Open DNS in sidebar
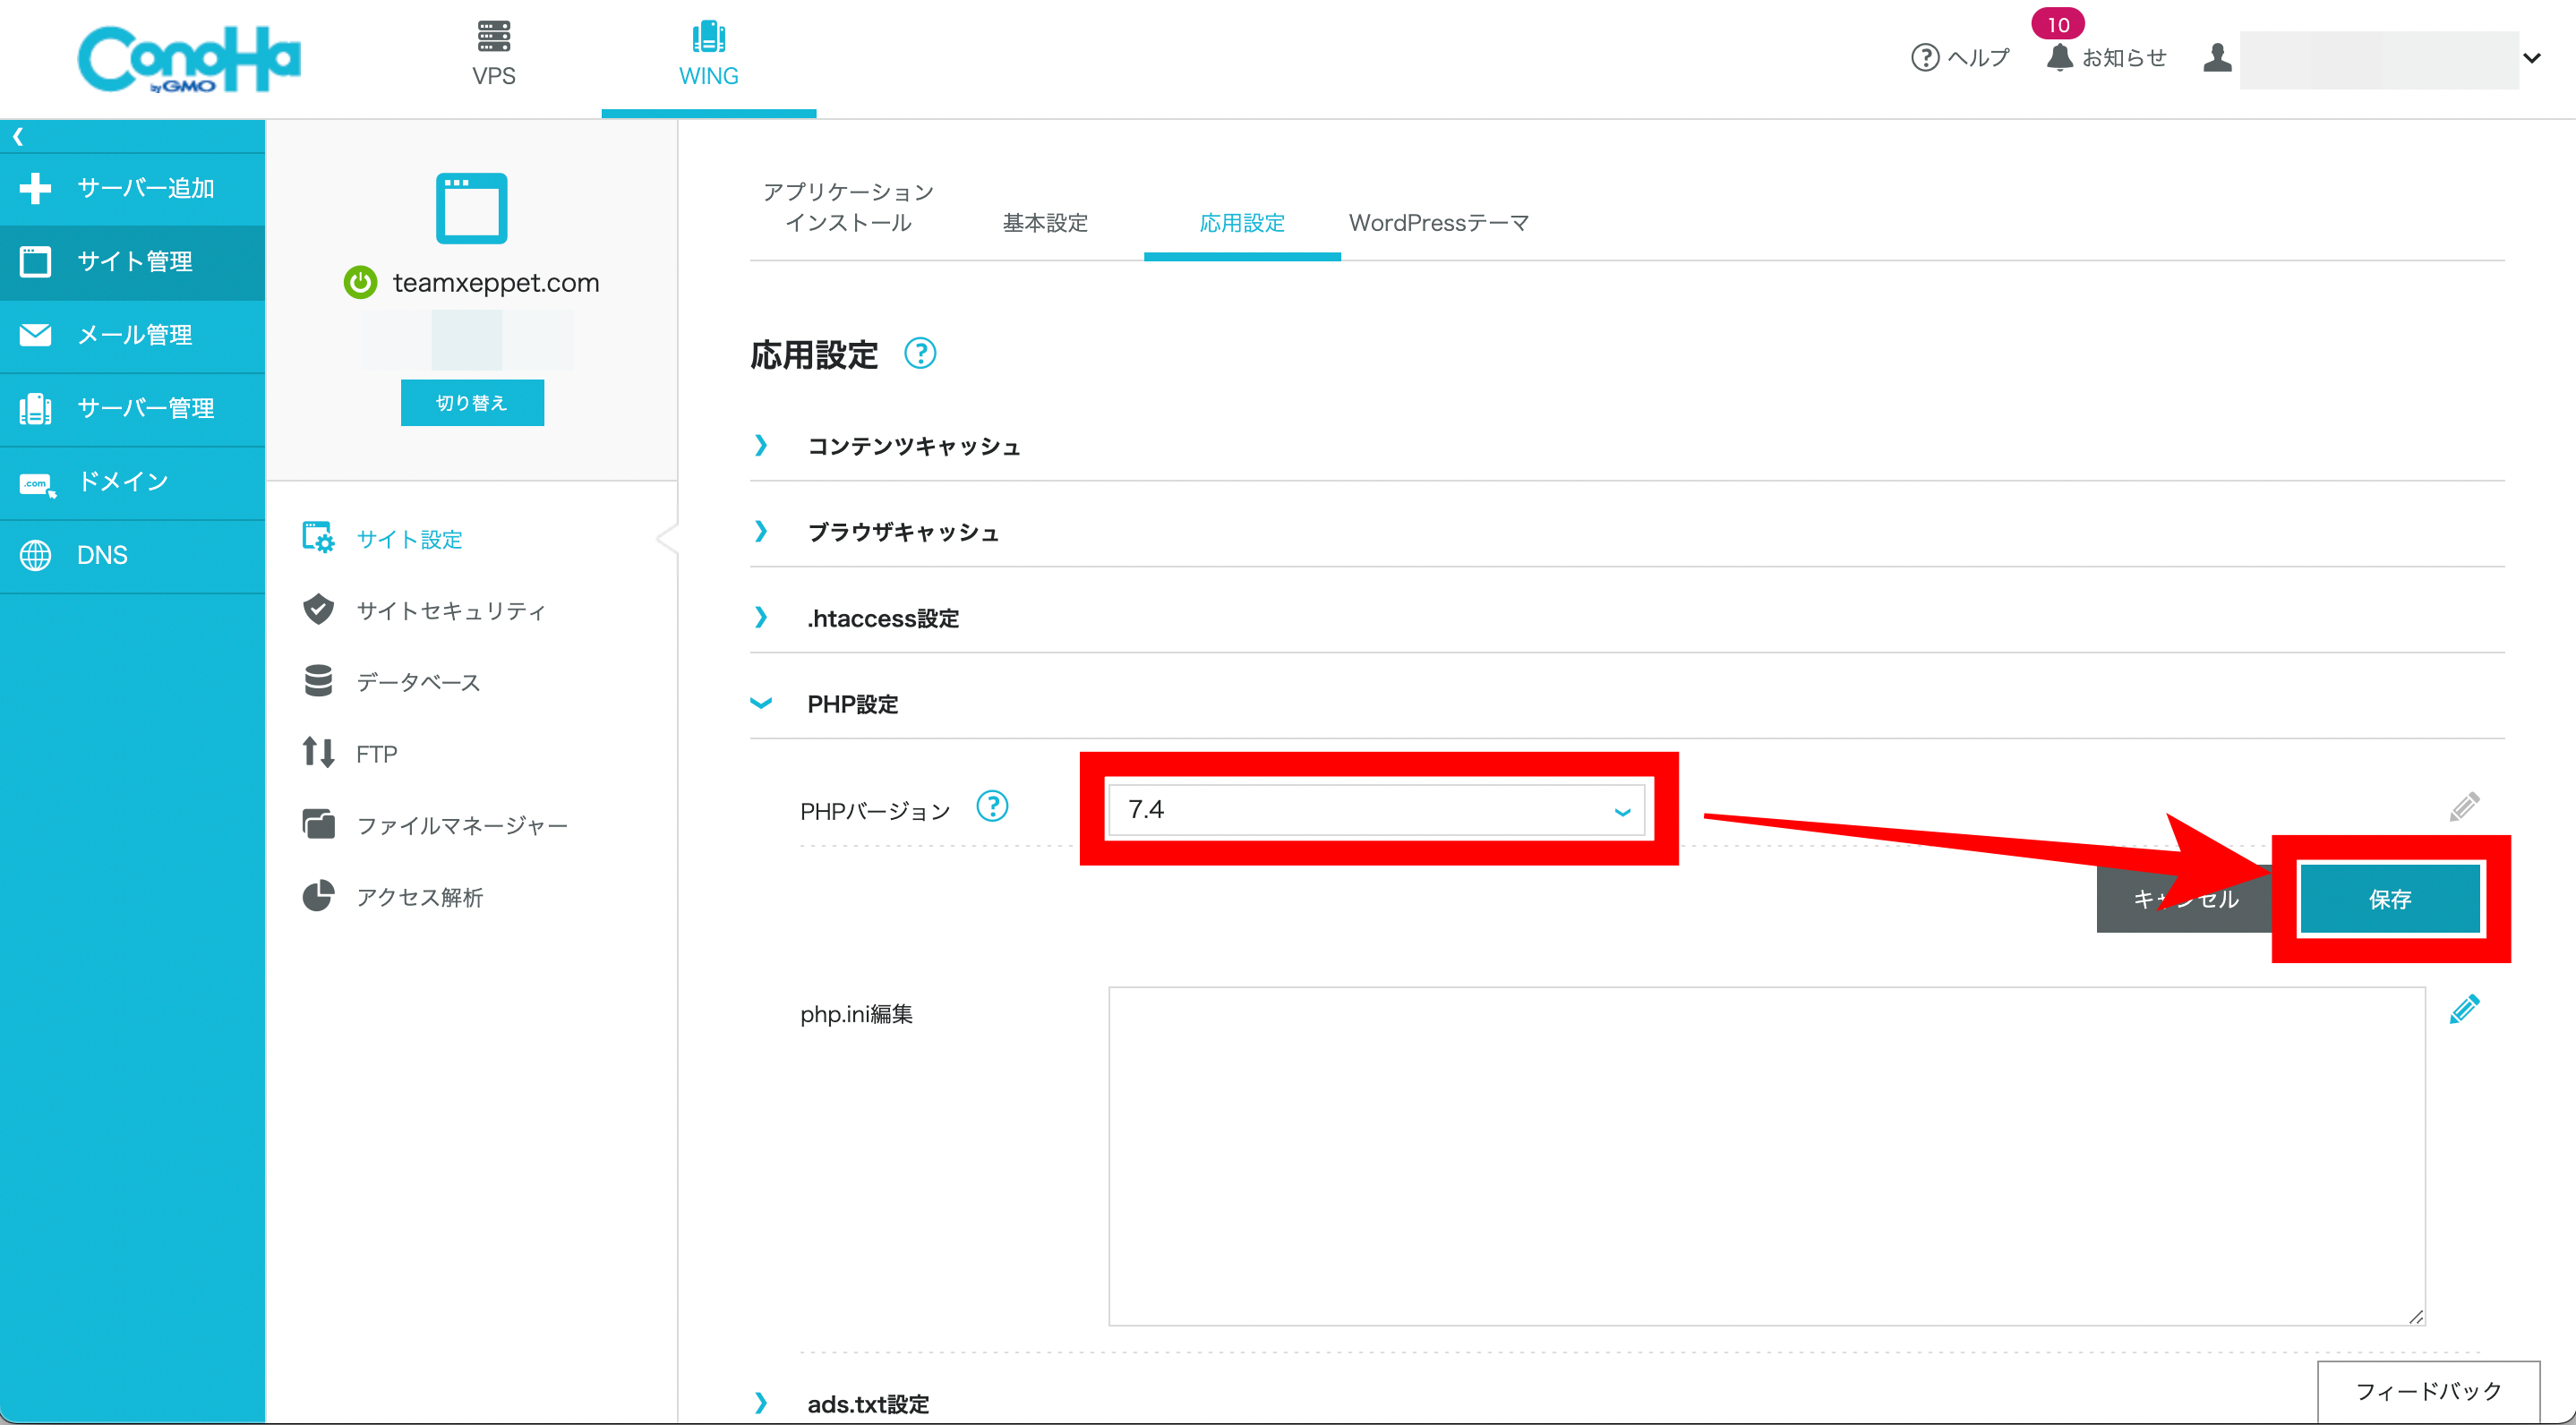The width and height of the screenshot is (2576, 1425). pyautogui.click(x=132, y=555)
